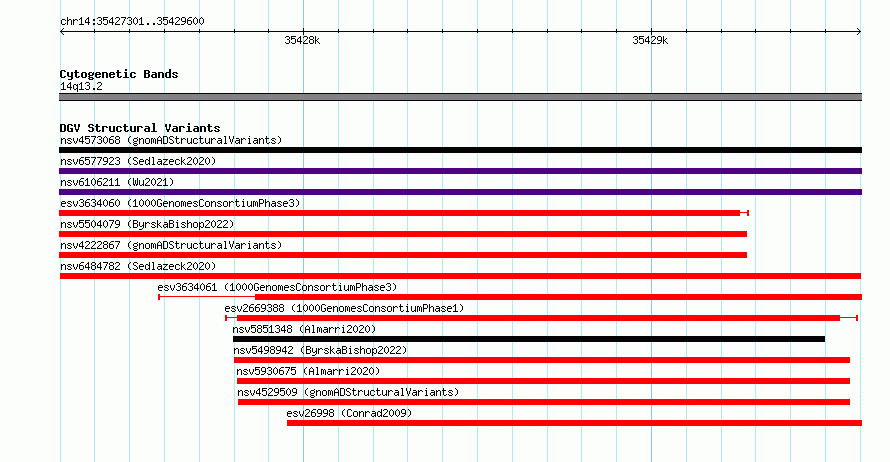Open esv2669388 1000GenomesConsortiumPhase1 label
The height and width of the screenshot is (462, 890).
click(x=344, y=308)
